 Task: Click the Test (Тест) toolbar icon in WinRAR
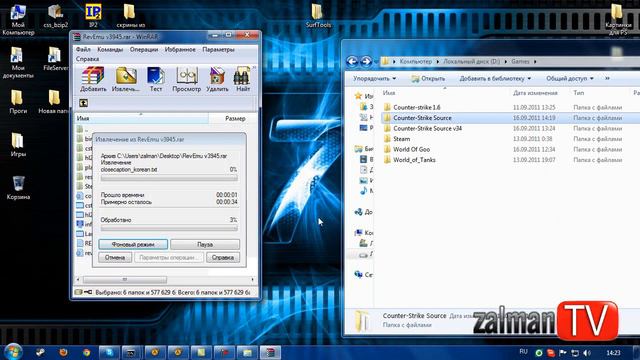[156, 79]
